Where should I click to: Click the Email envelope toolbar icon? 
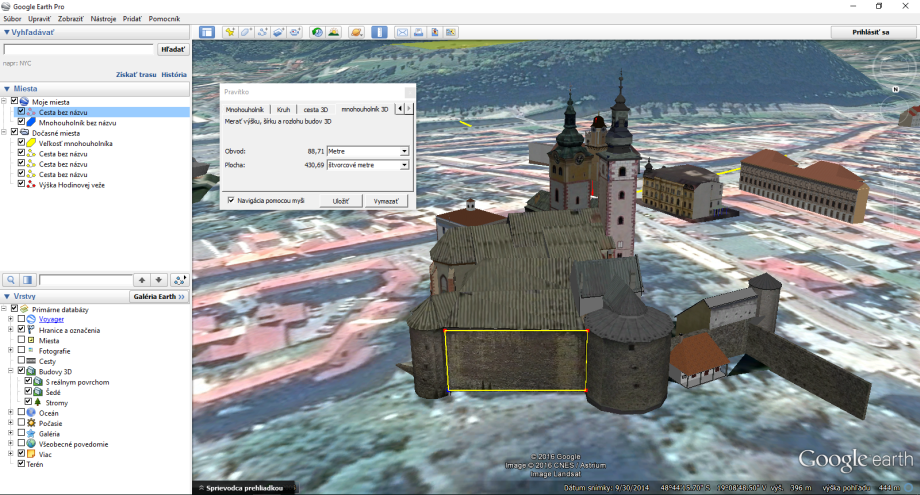pos(403,32)
